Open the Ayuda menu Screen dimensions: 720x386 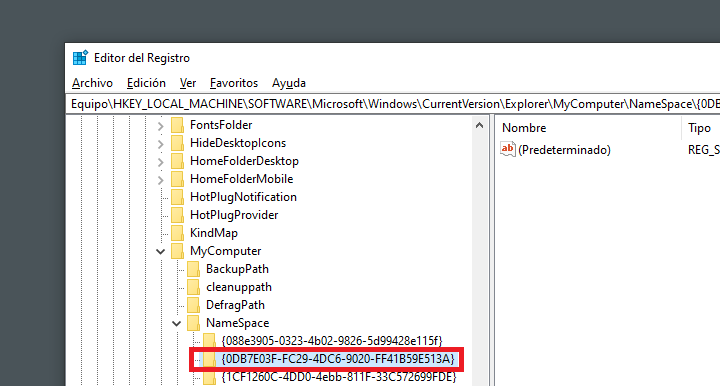(x=289, y=83)
